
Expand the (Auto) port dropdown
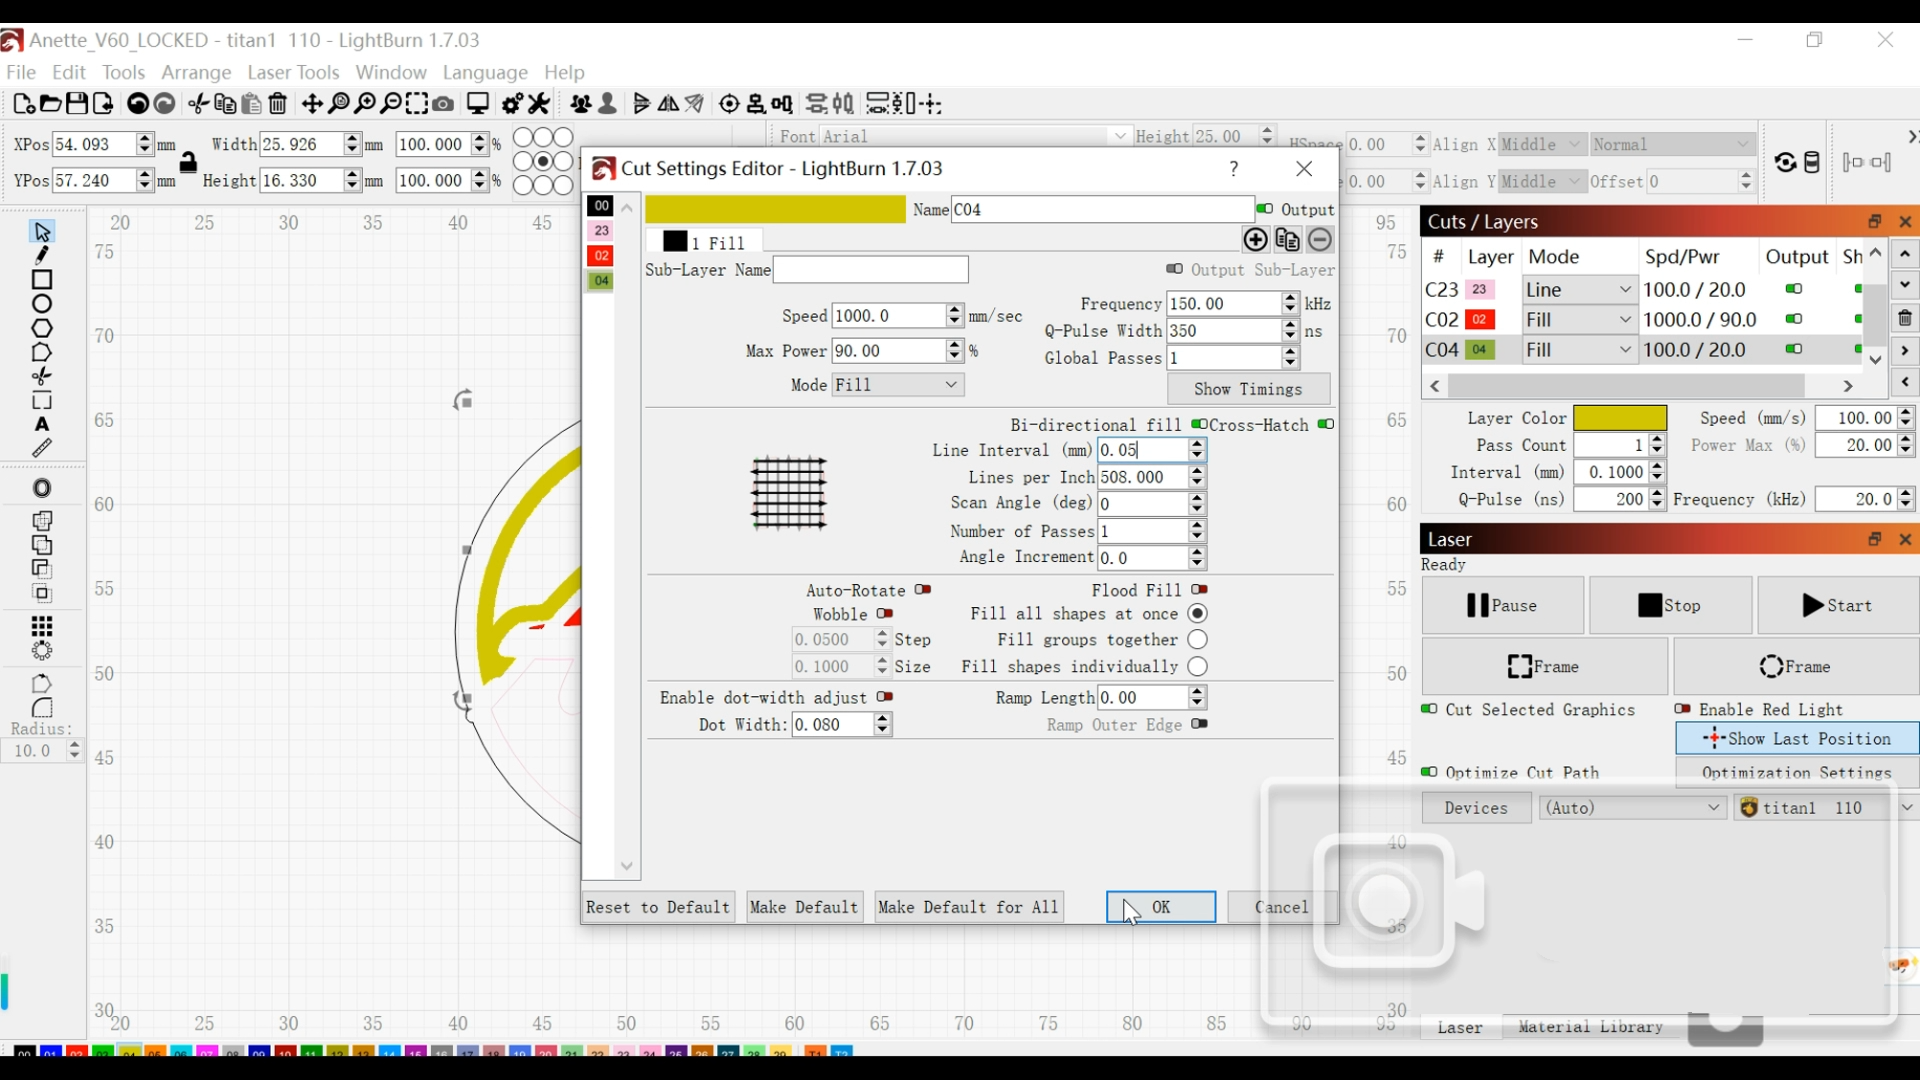coord(1632,808)
